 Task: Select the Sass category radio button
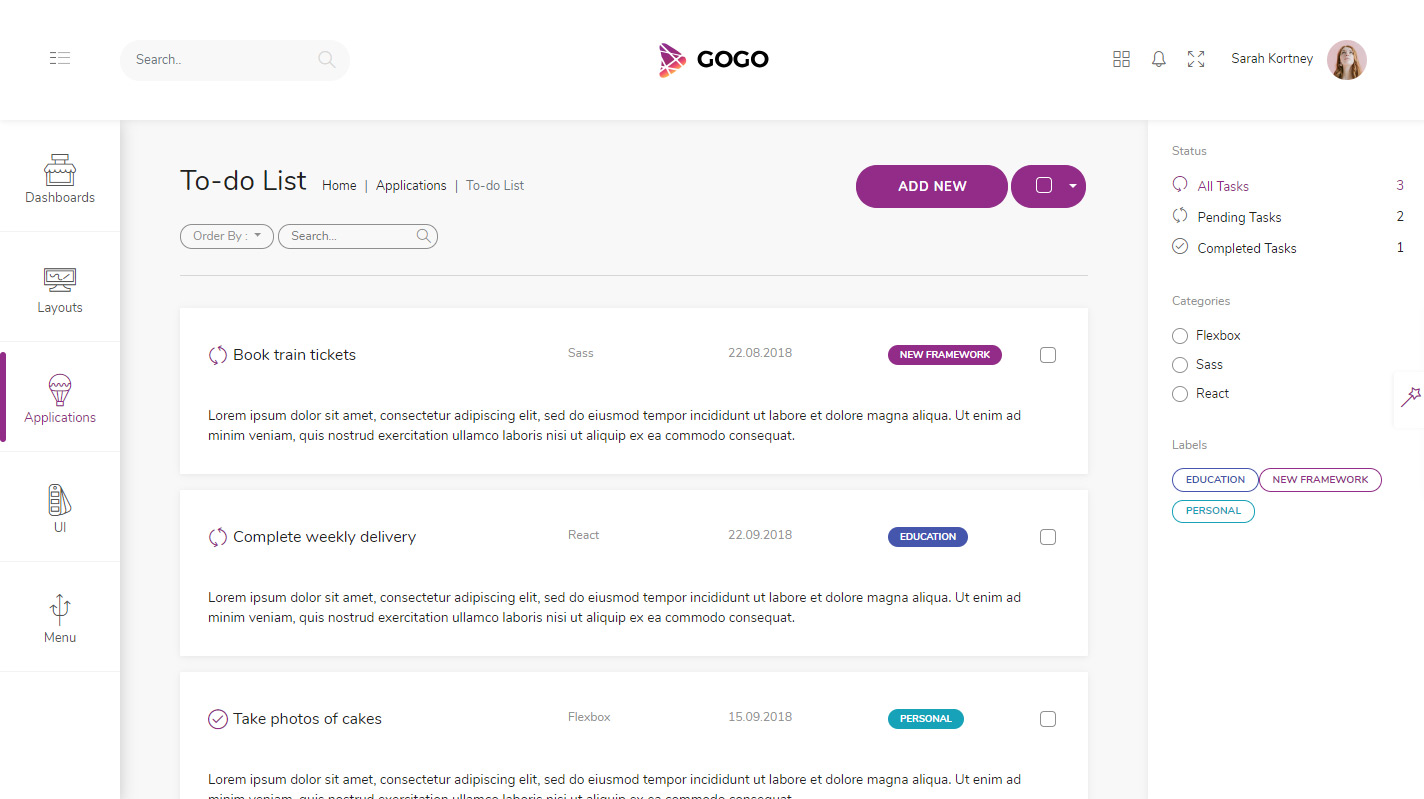(x=1179, y=364)
